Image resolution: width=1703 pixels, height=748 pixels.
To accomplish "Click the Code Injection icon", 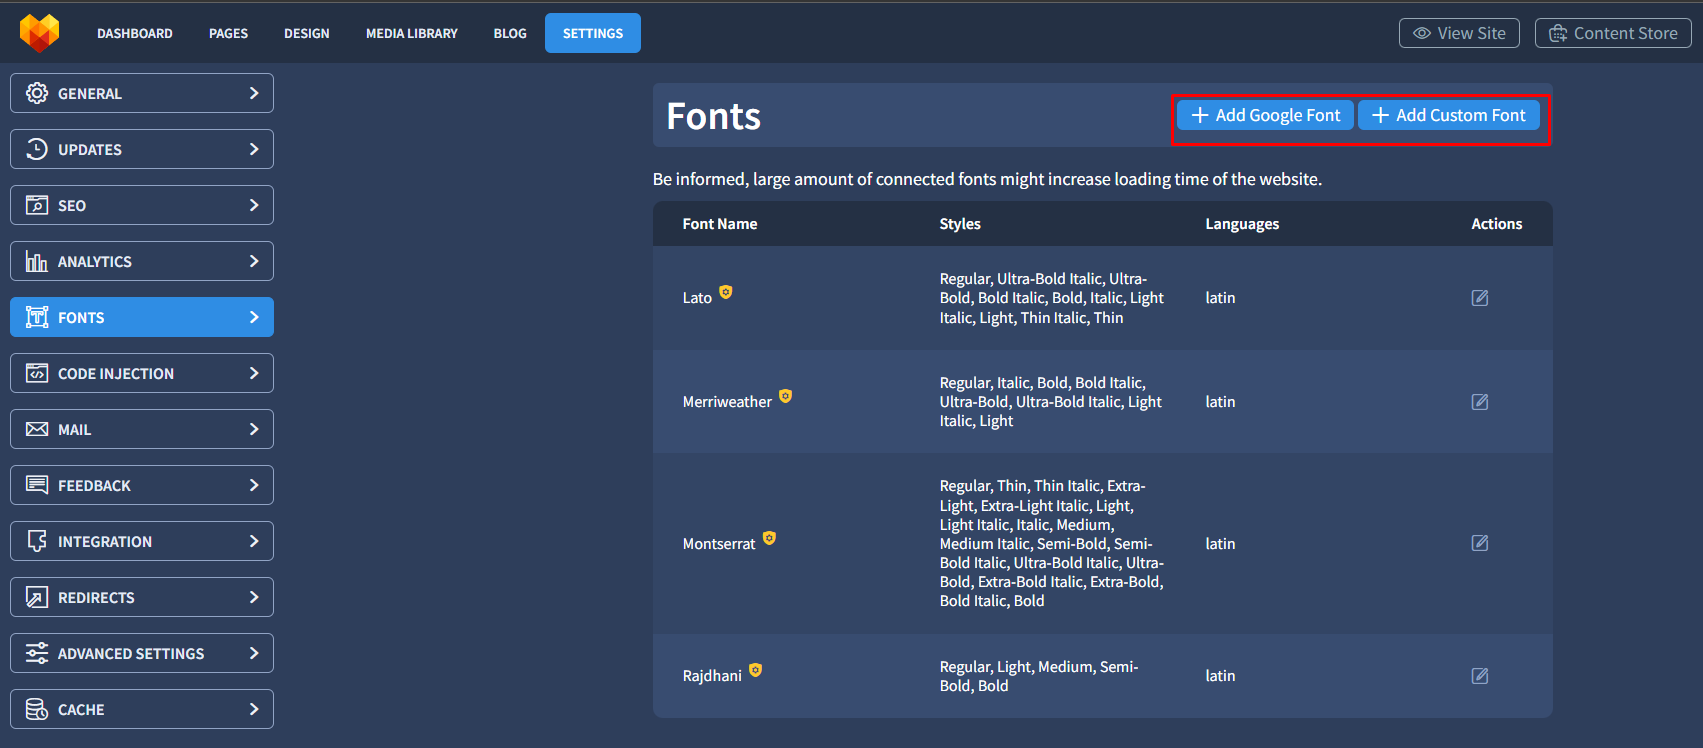I will click(37, 373).
